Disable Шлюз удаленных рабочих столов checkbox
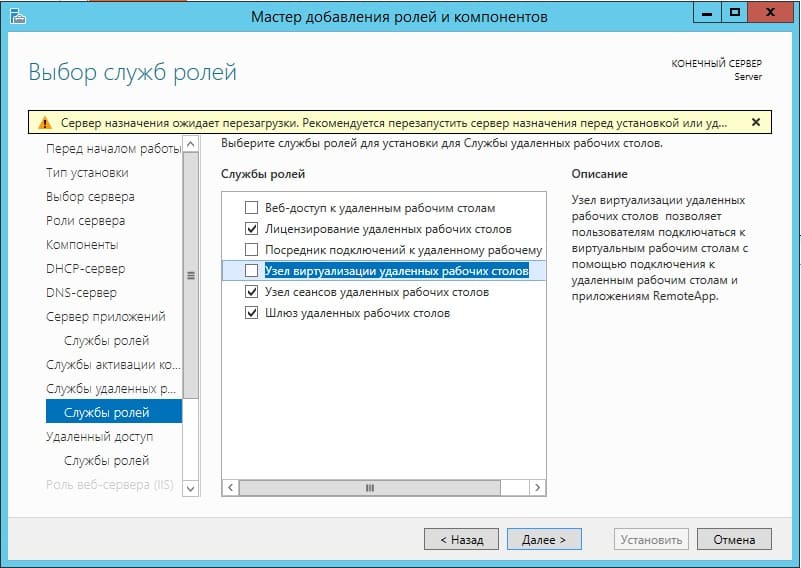This screenshot has width=801, height=568. coord(251,313)
